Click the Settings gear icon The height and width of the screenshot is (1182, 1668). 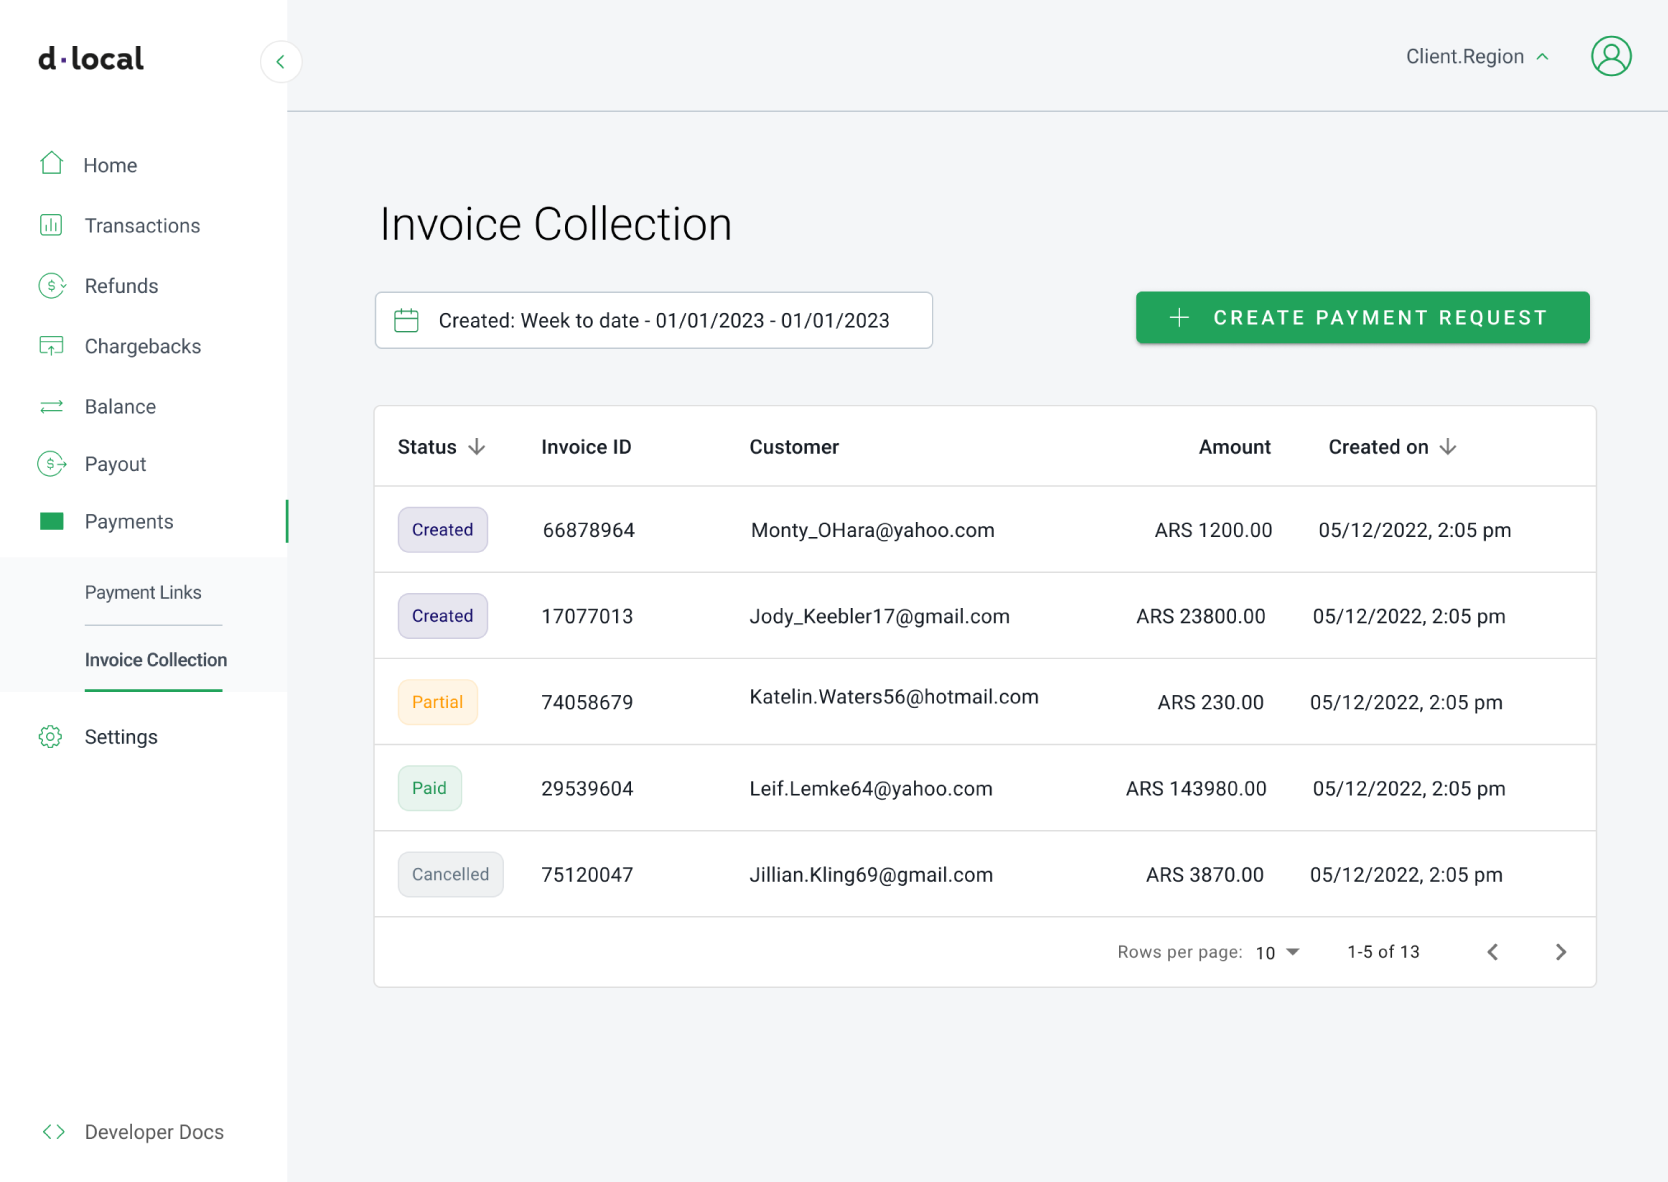(51, 736)
